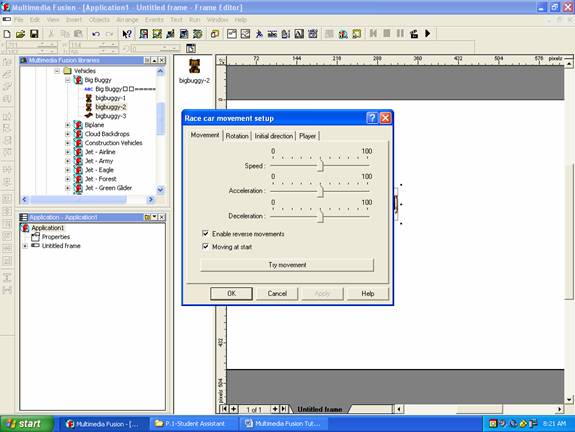Click the small calendar icon below toolbar

pos(191,48)
